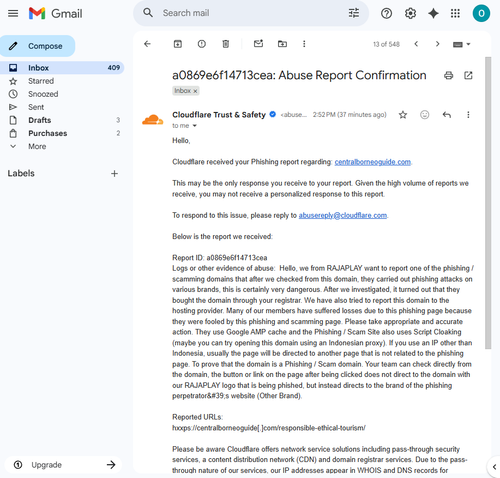This screenshot has height=478, width=500.
Task: Open Google apps grid
Action: [455, 13]
